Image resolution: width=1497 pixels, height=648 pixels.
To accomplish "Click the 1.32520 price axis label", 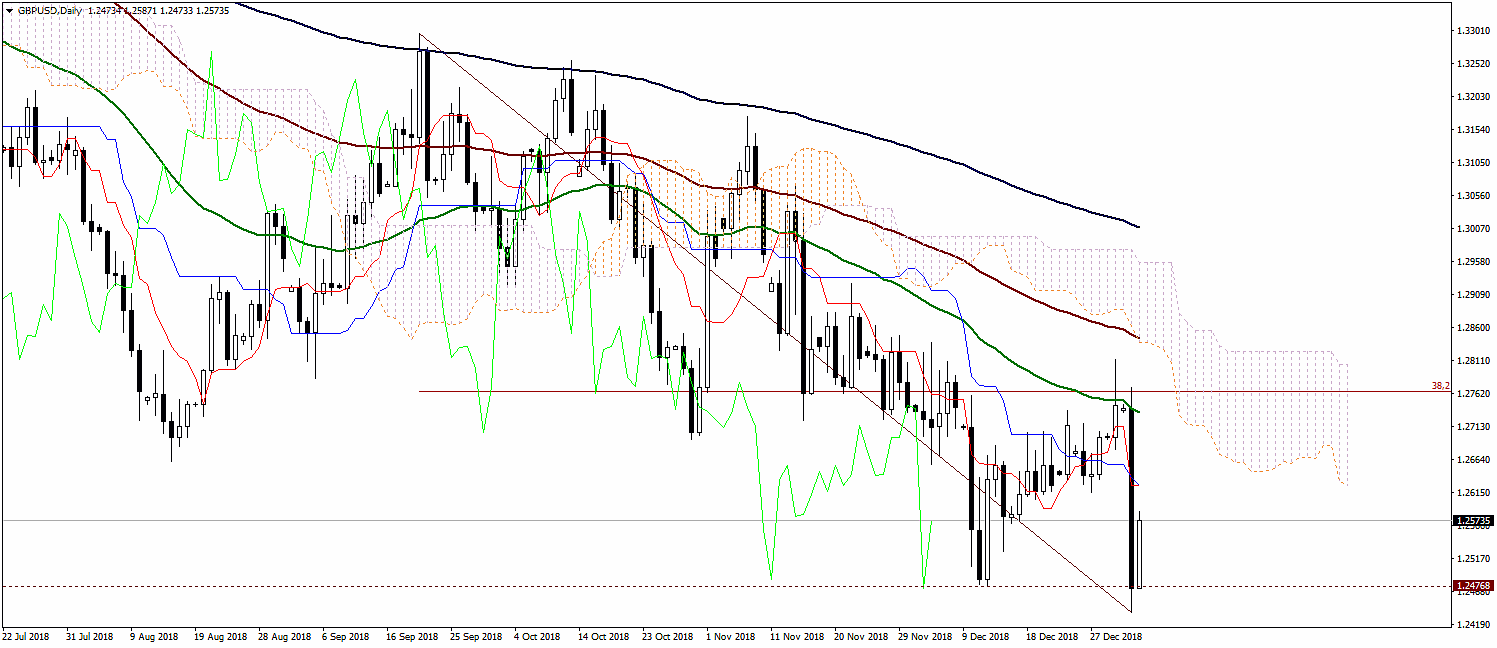I will (x=1473, y=64).
